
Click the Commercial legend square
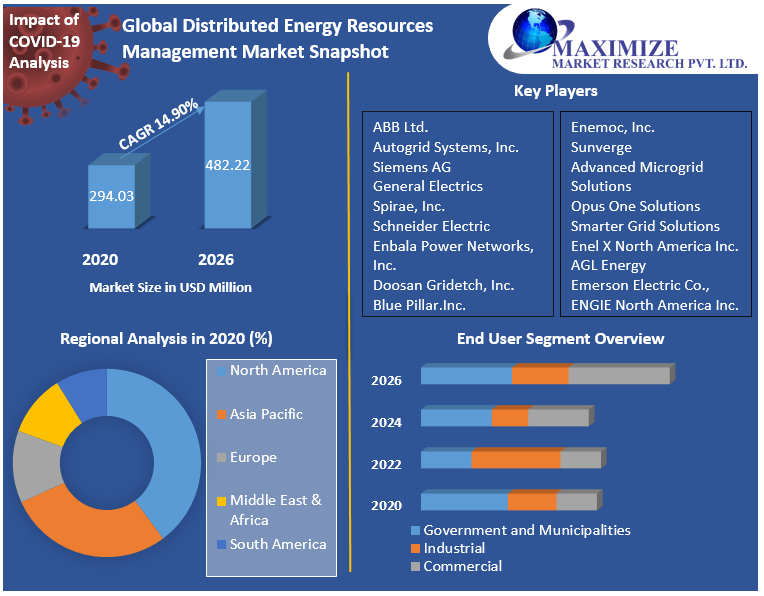[x=415, y=567]
